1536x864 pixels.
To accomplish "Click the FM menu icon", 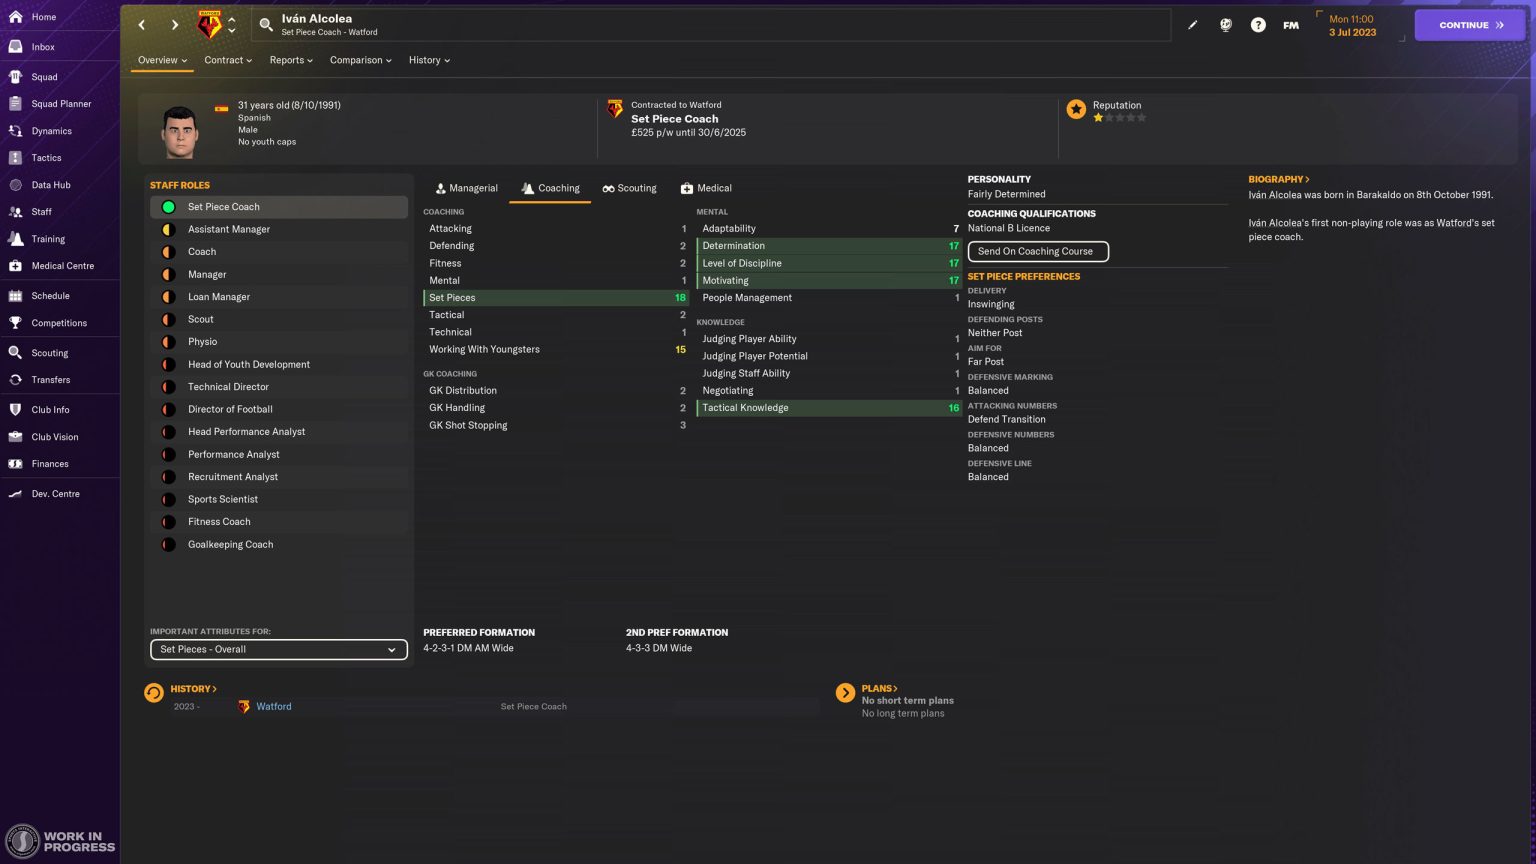I will point(1291,25).
